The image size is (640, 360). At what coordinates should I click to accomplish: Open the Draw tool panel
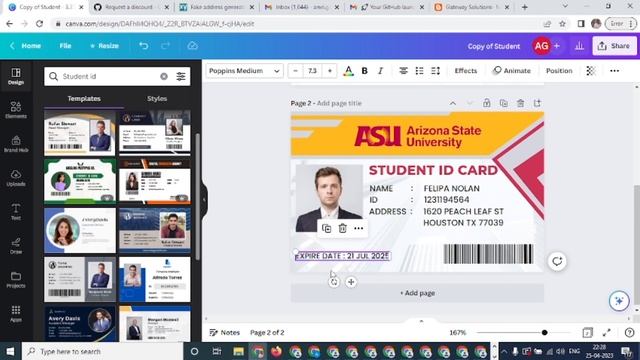pyautogui.click(x=16, y=246)
